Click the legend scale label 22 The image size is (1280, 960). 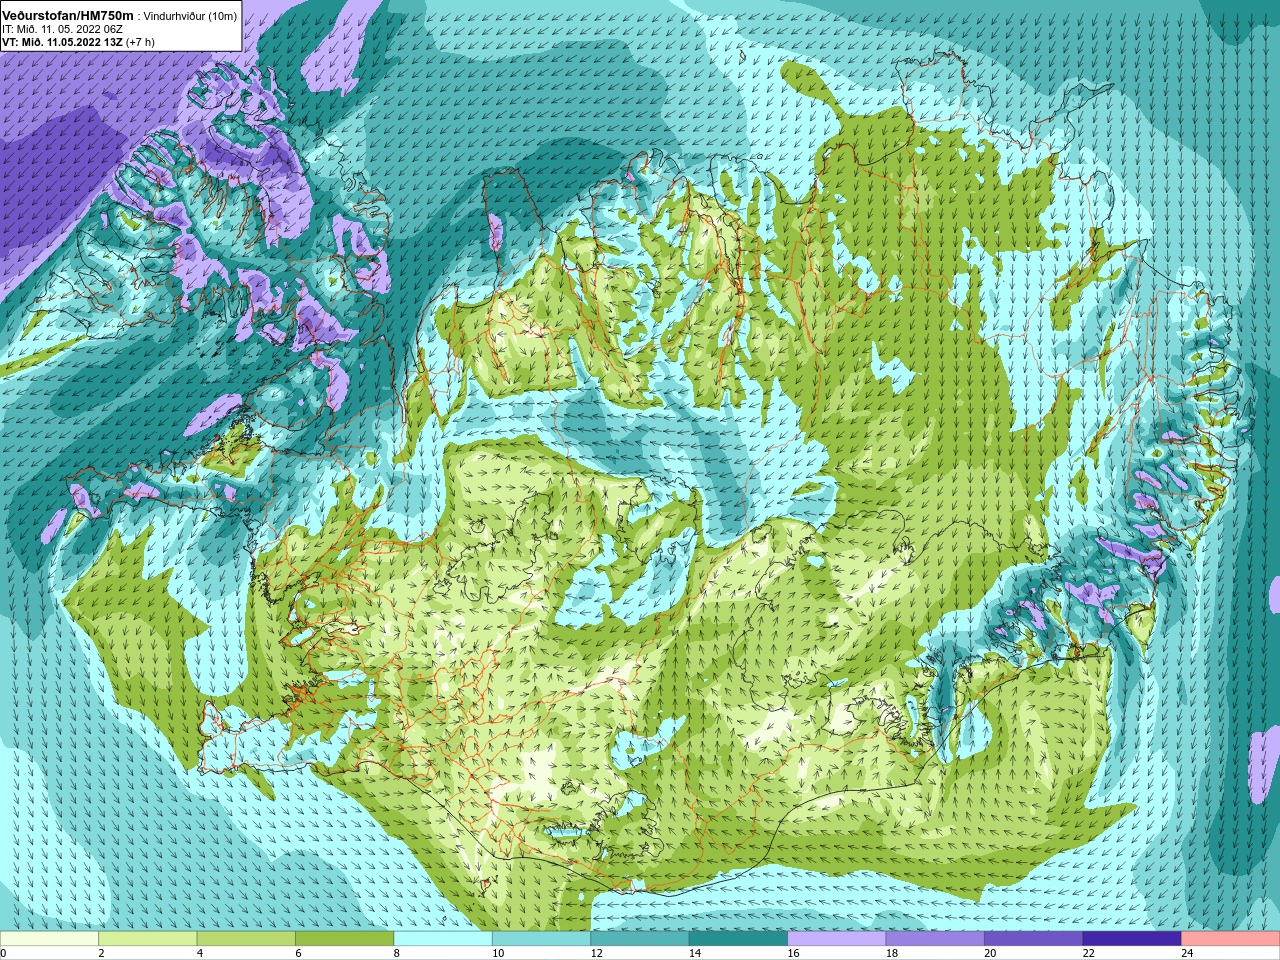(x=1089, y=953)
